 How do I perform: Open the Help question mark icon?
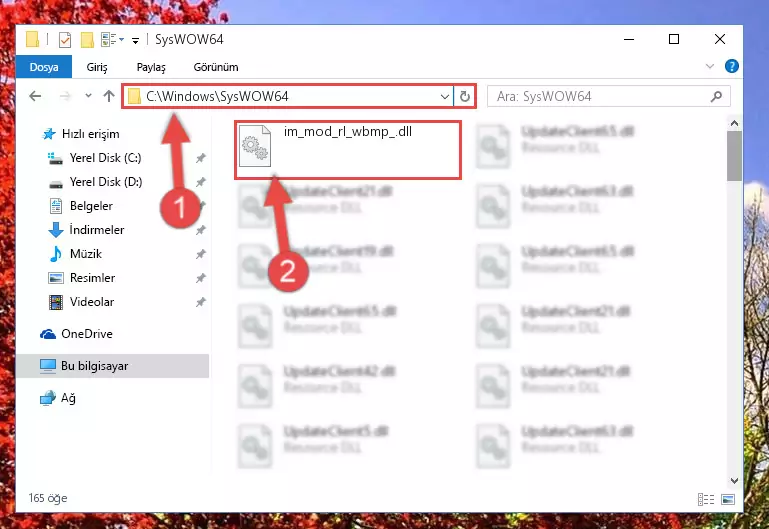[732, 66]
